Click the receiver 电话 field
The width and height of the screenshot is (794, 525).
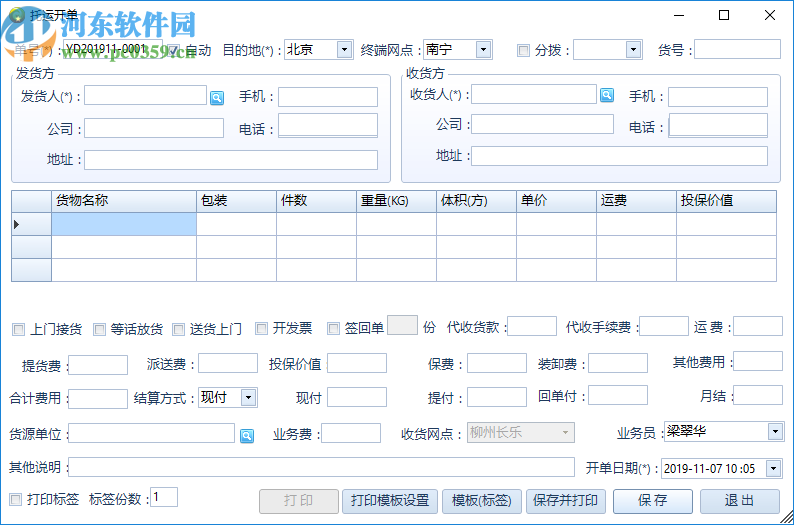point(718,126)
